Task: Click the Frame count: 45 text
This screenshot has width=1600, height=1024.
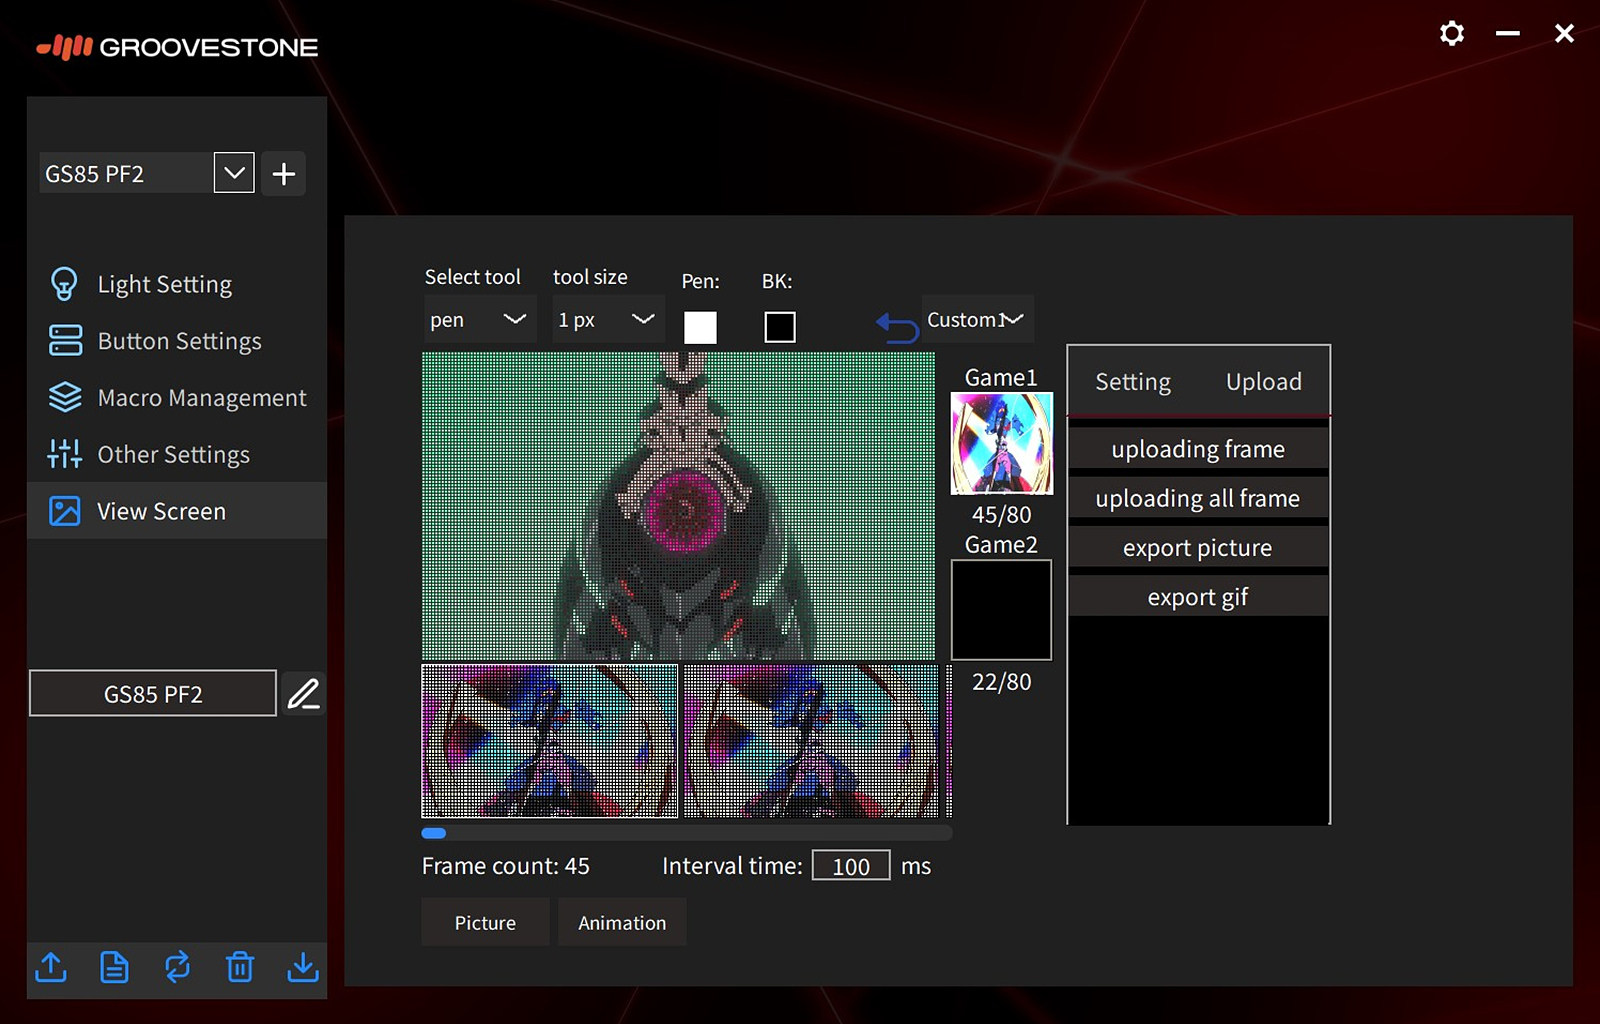Action: click(x=505, y=866)
